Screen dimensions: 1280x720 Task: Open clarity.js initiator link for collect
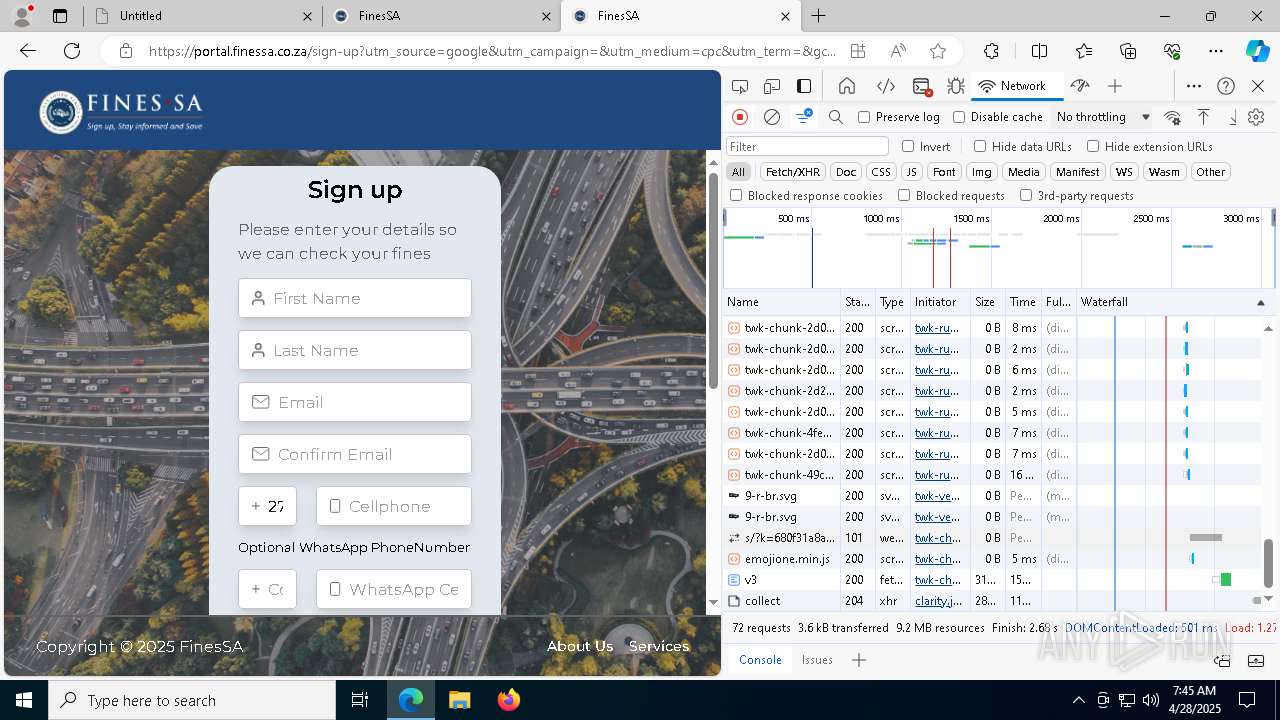938,601
